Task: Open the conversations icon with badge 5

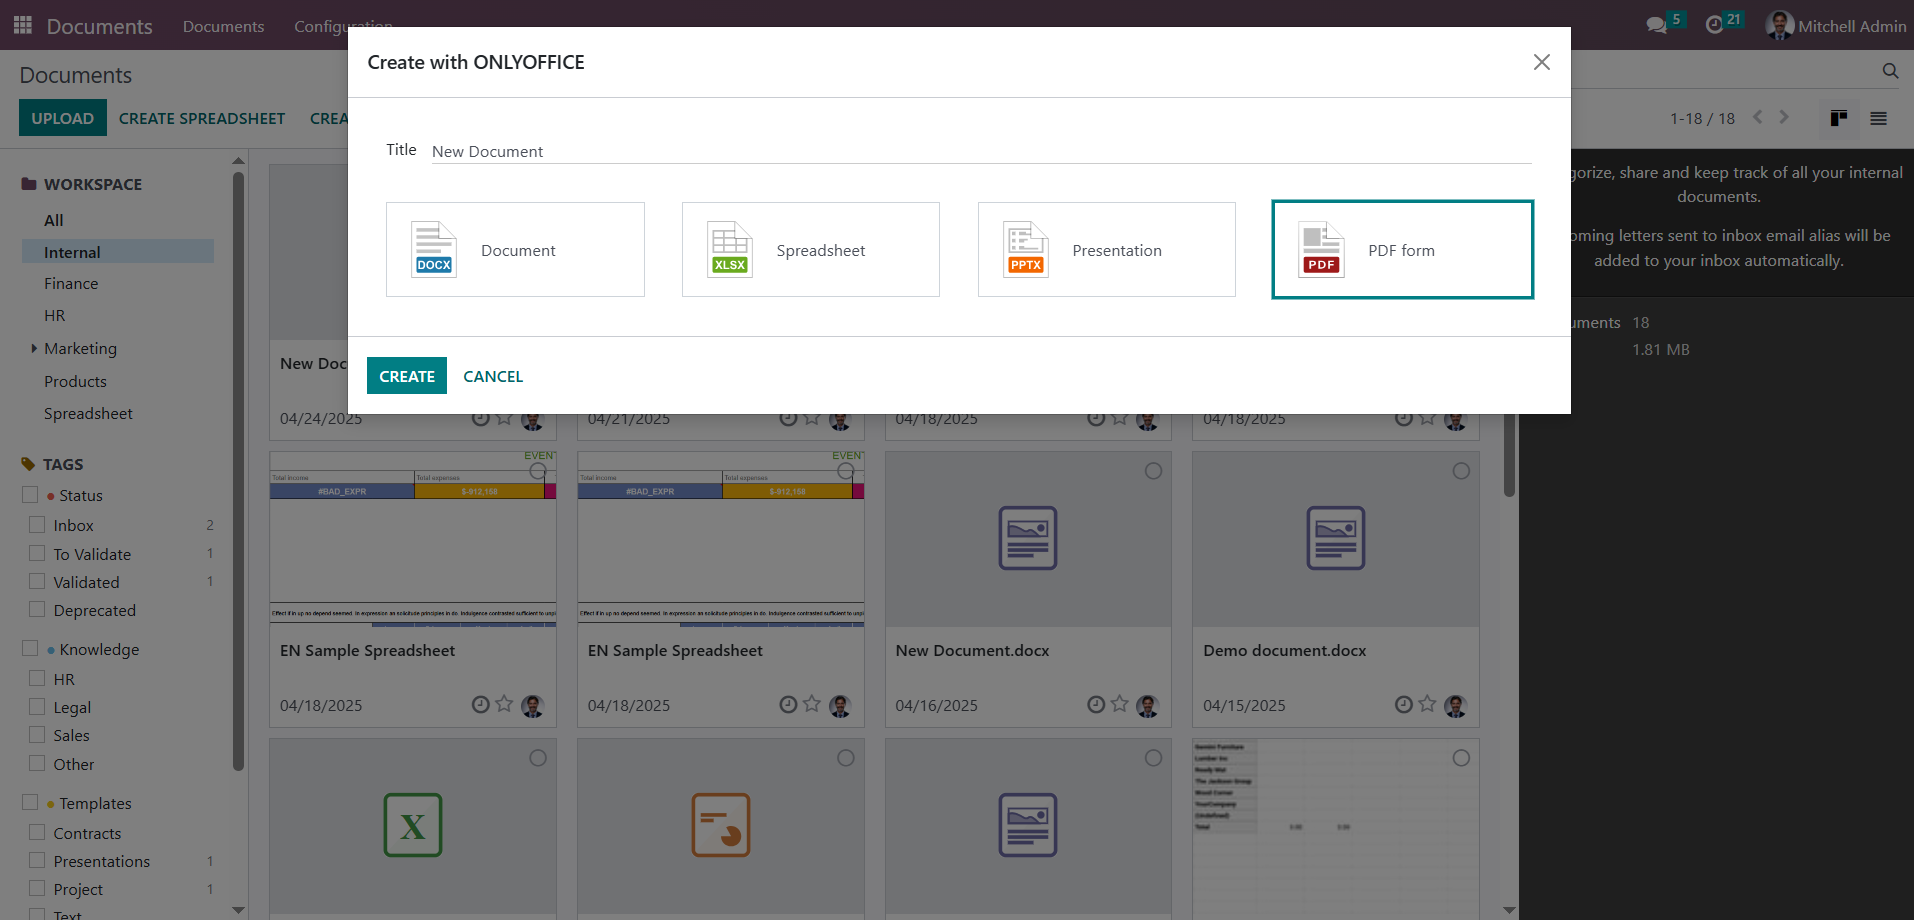Action: [1657, 25]
